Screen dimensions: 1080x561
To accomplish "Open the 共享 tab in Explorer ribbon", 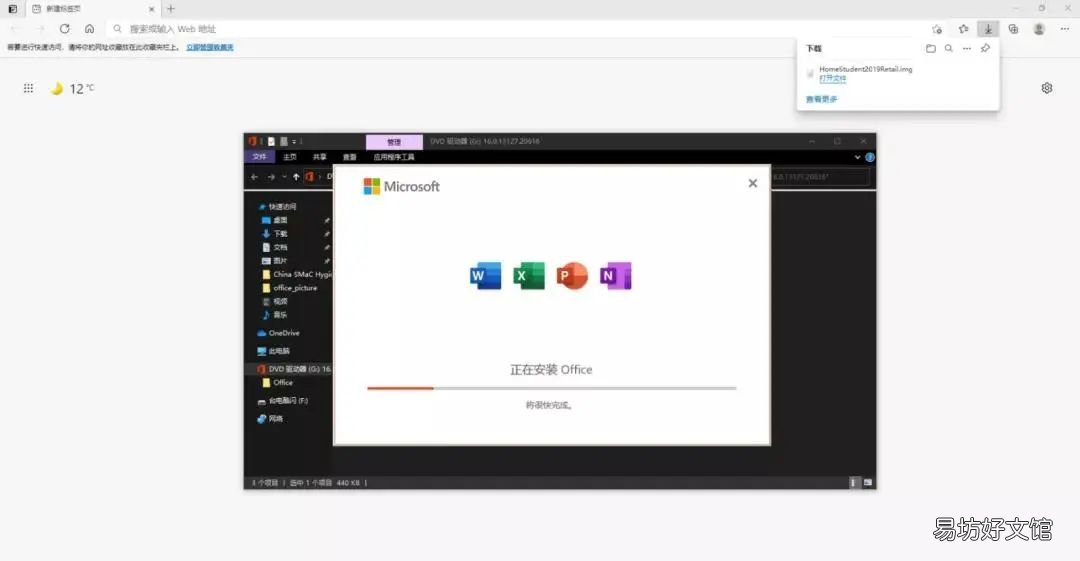I will (x=320, y=157).
